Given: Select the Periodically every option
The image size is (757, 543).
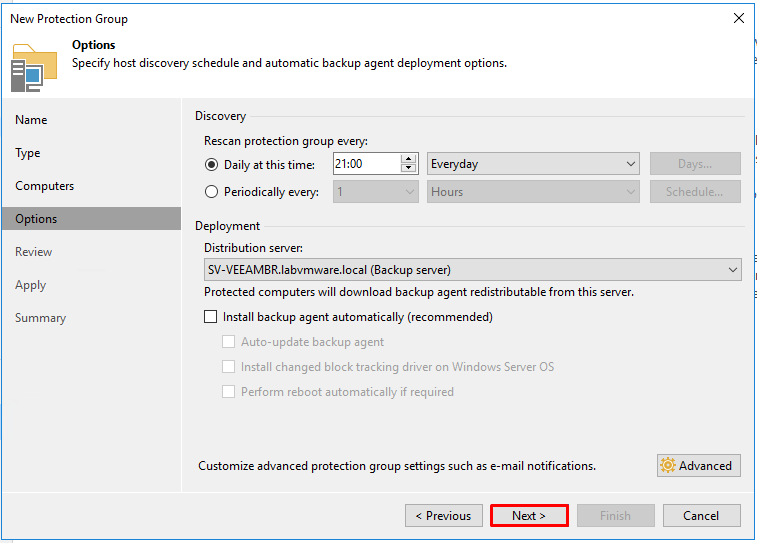Looking at the screenshot, I should [x=211, y=192].
